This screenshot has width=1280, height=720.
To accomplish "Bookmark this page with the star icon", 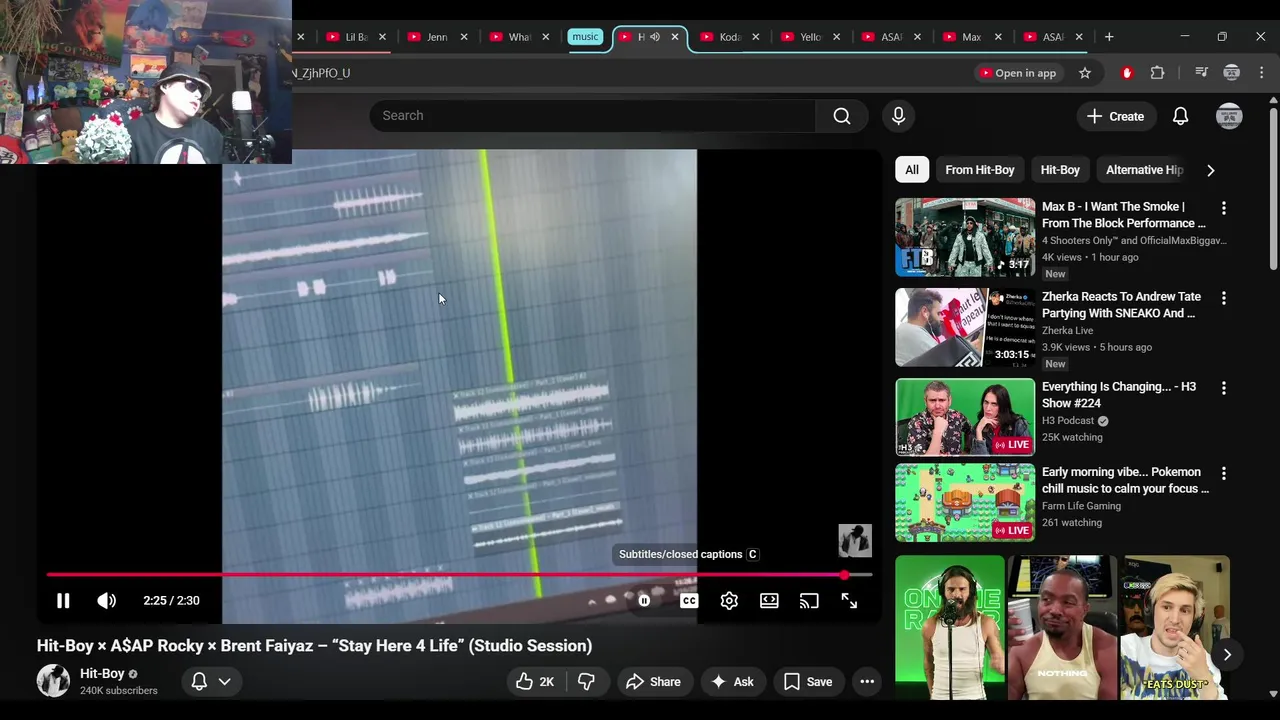I will 1084,73.
